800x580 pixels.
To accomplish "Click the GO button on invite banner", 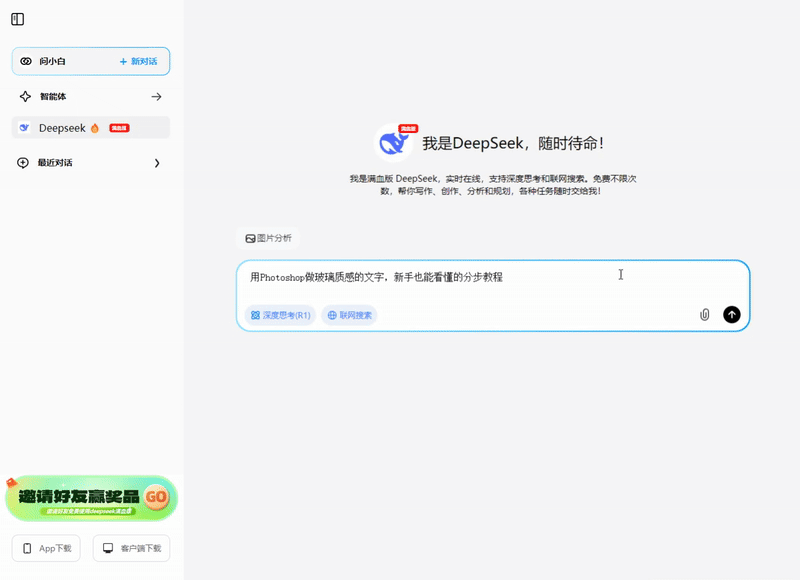I will tap(156, 496).
